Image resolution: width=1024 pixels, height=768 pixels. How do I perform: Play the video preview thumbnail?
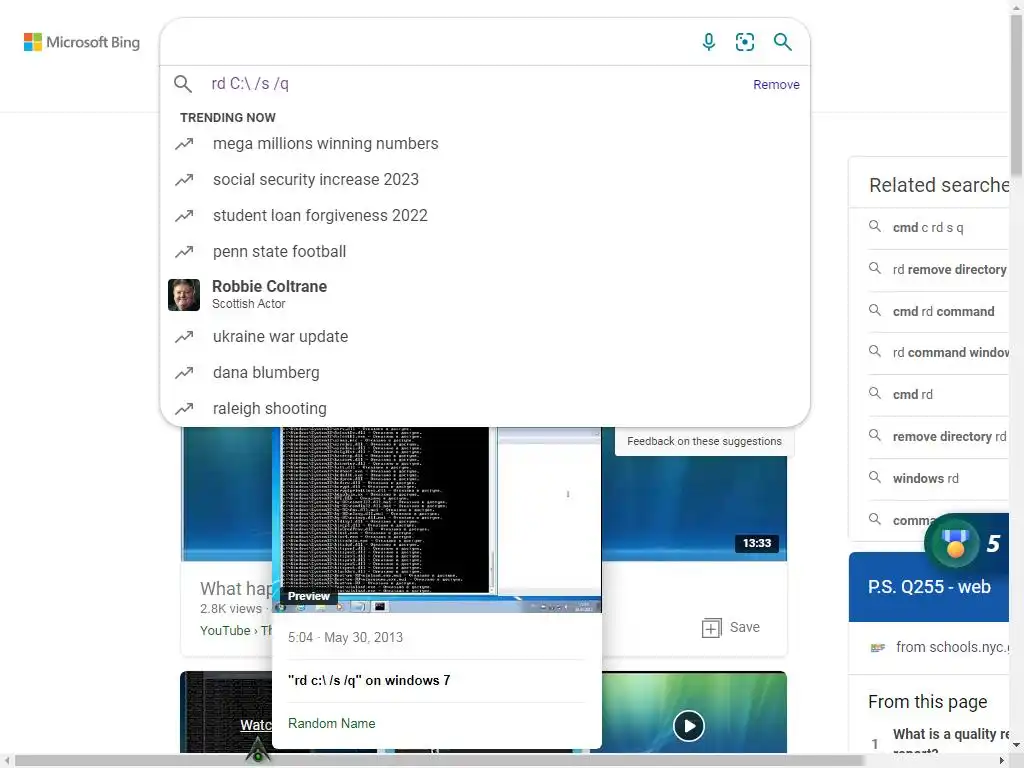(436, 519)
